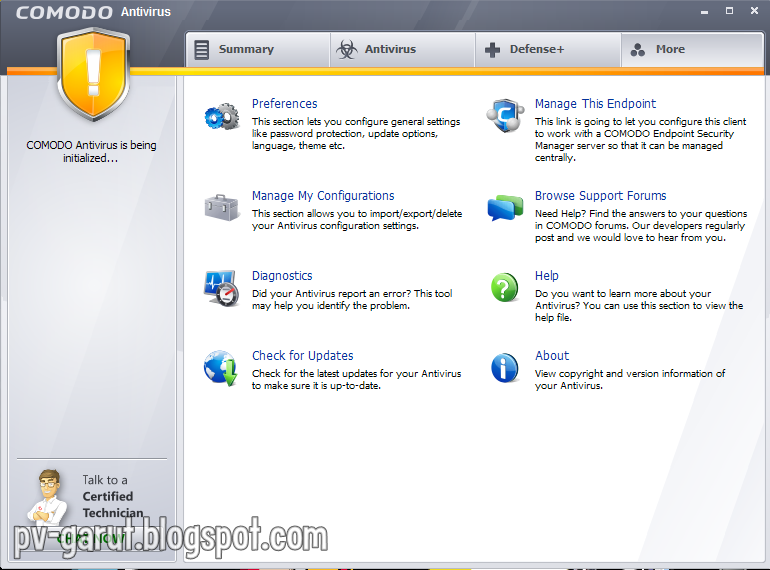
Task: Click Talk to a Certified Technician text
Action: (x=112, y=496)
